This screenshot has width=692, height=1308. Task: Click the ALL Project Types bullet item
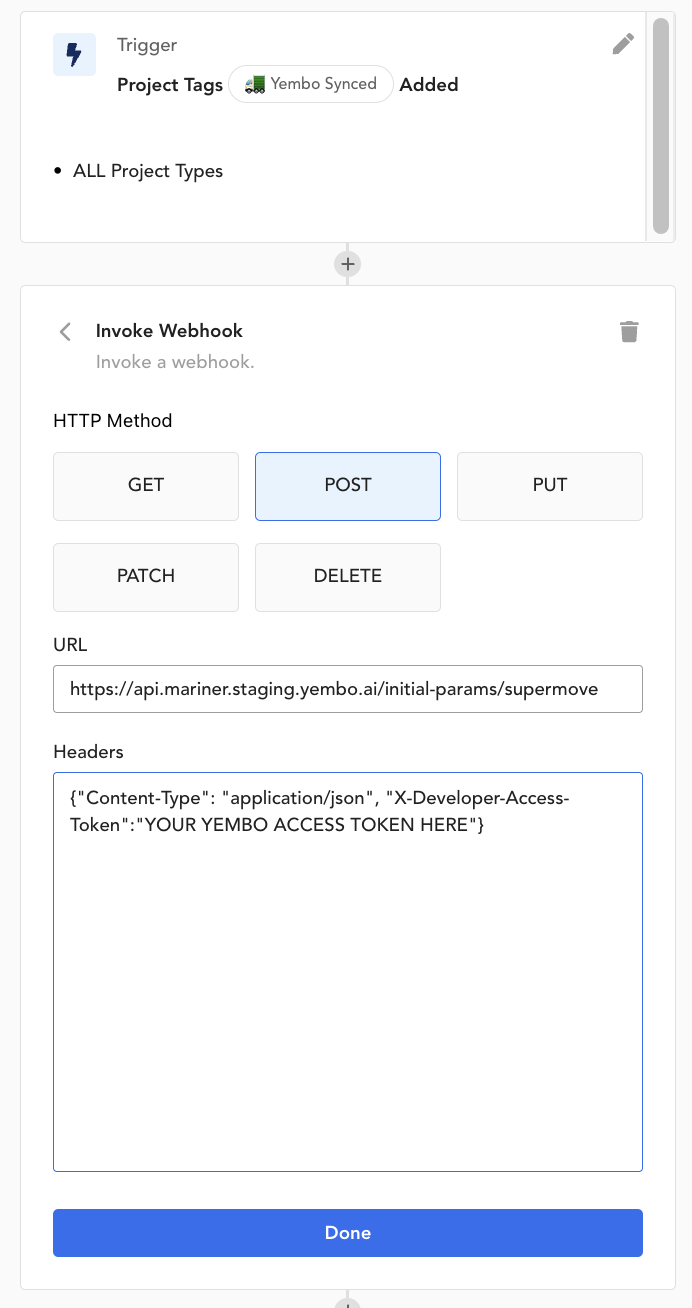pyautogui.click(x=147, y=171)
